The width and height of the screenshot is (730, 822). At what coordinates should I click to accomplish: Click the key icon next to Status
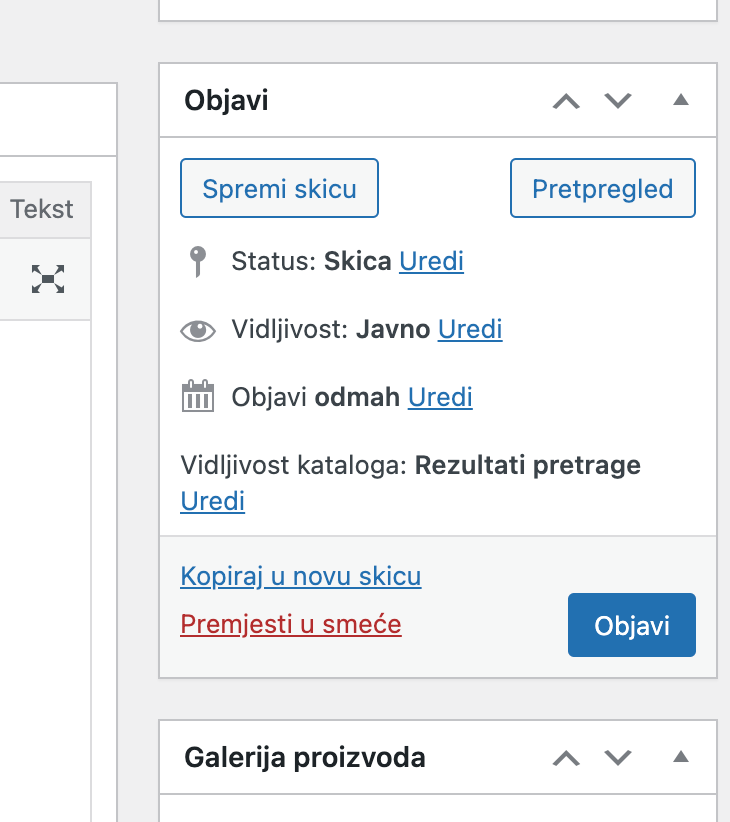pos(198,260)
